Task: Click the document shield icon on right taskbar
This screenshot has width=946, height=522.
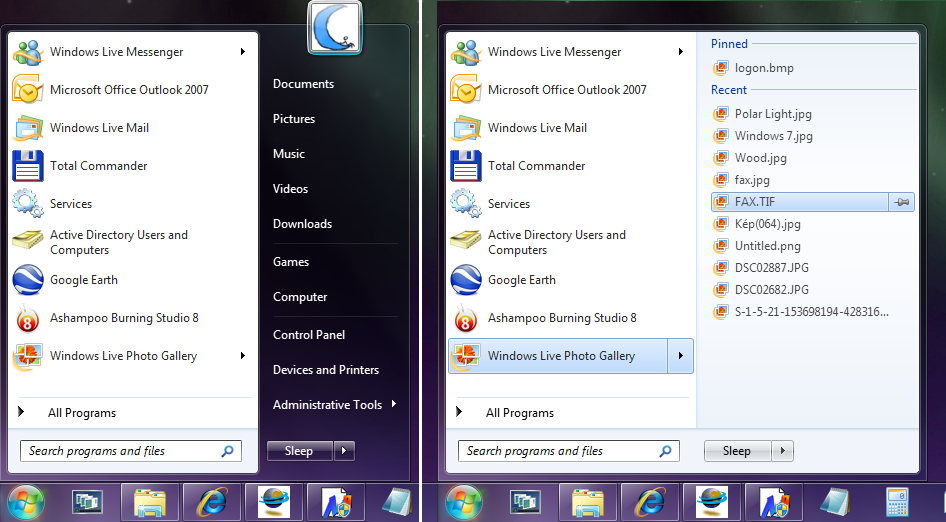Action: pos(775,503)
